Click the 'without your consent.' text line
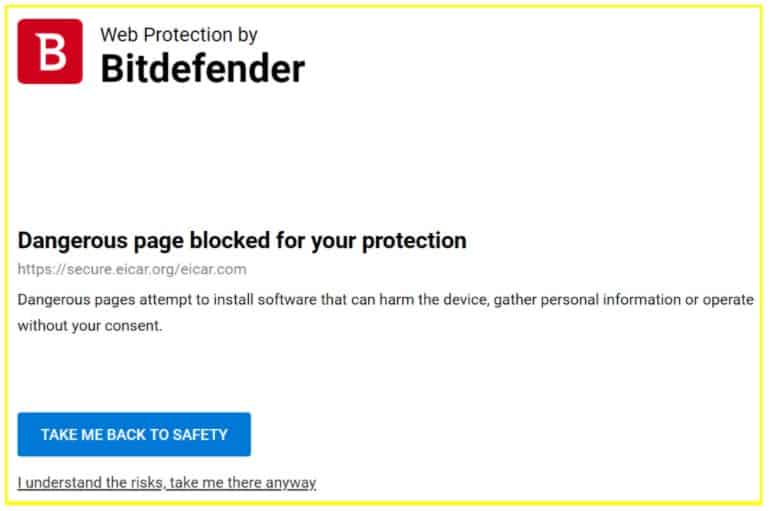 coord(90,326)
